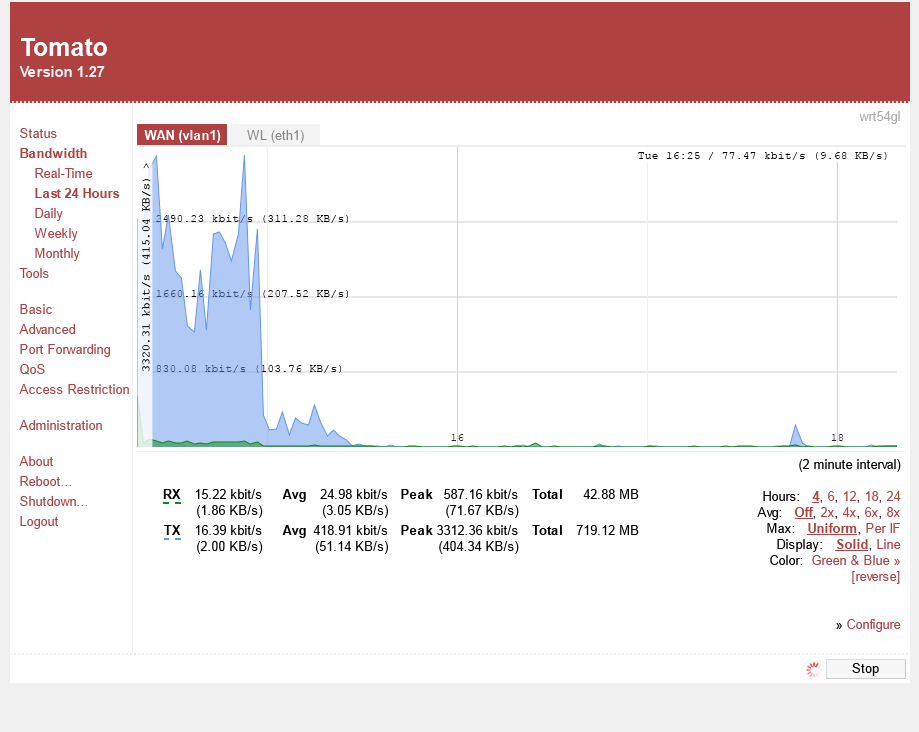Viewport: 919px width, 732px height.
Task: Change Max scaling to Per IF
Action: tap(883, 528)
